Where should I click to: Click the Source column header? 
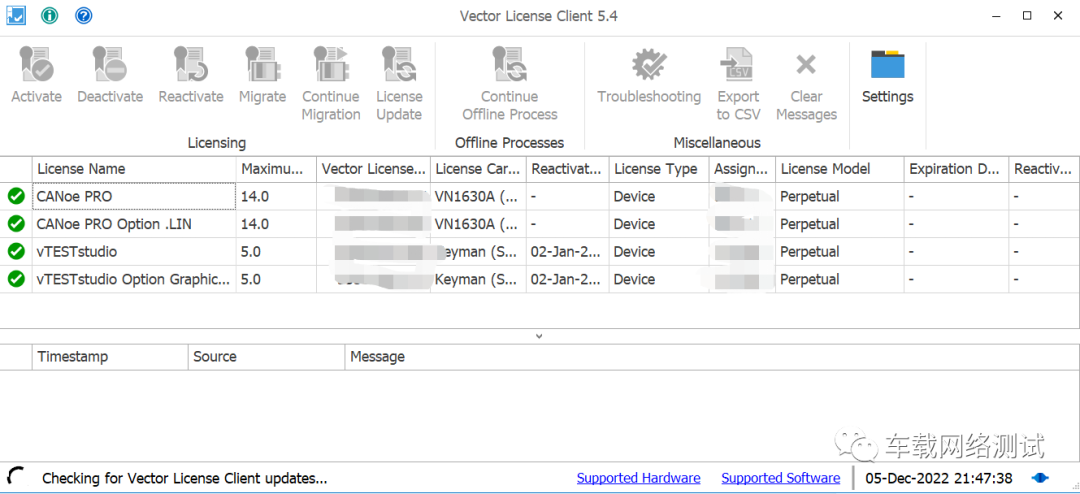(x=266, y=357)
